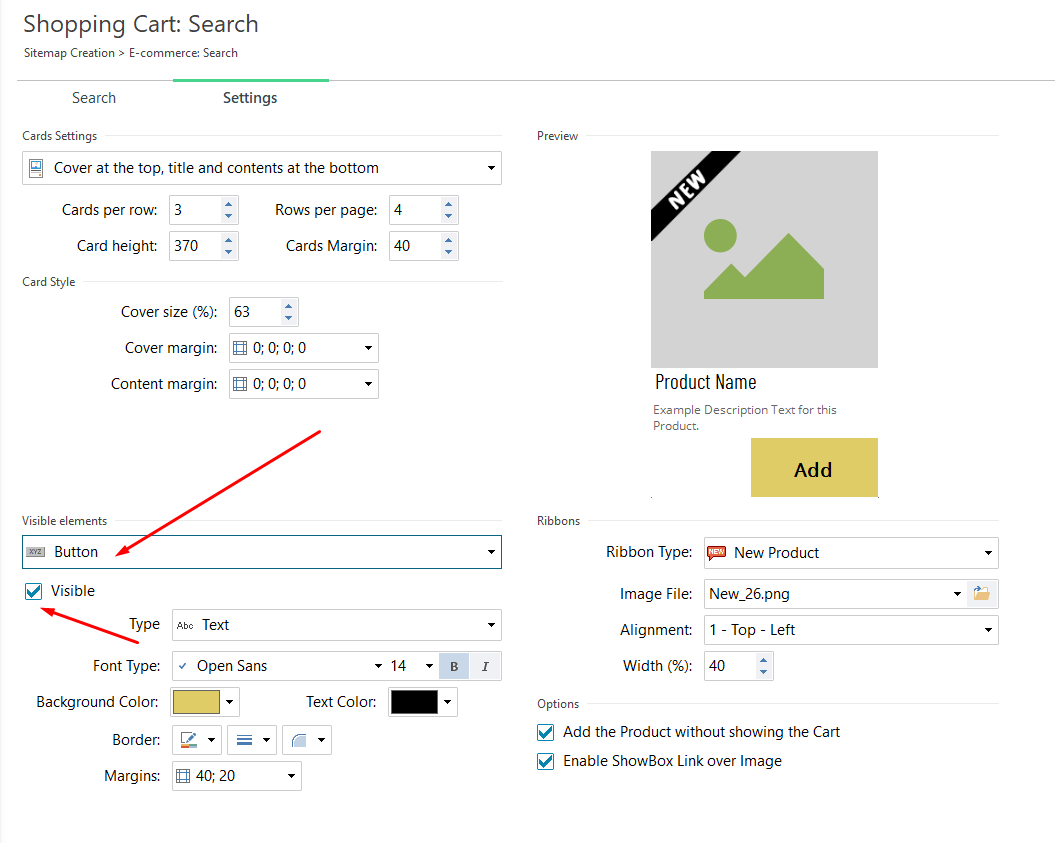Expand the Text Color dropdown arrow

coord(448,702)
